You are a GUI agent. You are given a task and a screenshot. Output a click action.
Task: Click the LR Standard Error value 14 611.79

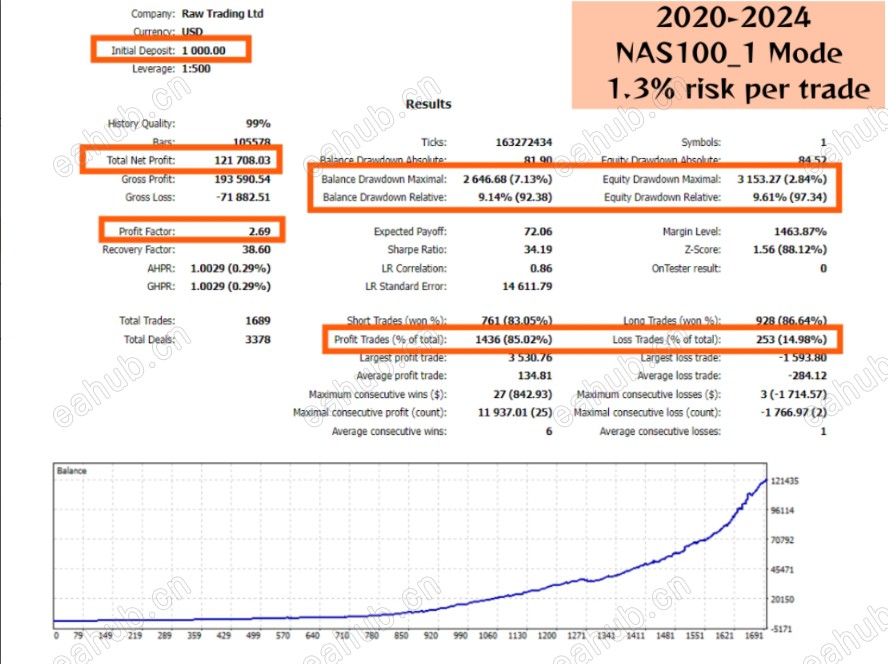point(527,286)
